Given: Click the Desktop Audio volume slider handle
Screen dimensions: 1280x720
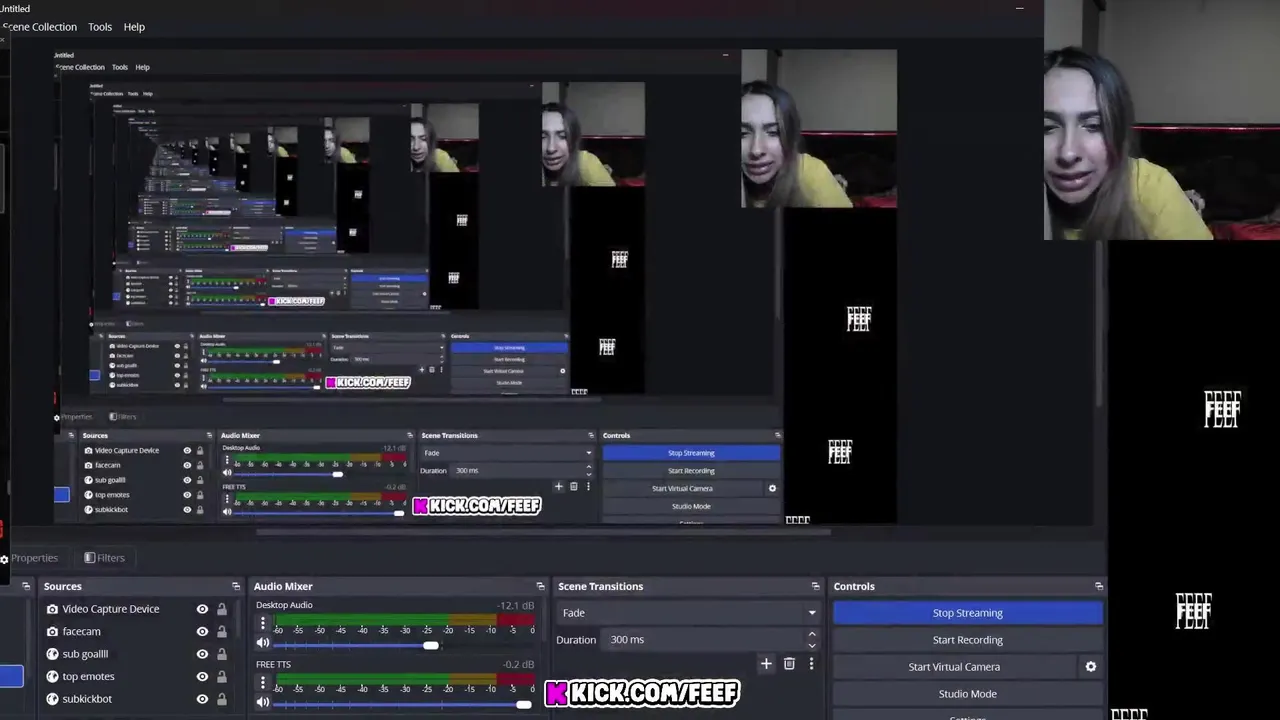Looking at the screenshot, I should (x=430, y=646).
